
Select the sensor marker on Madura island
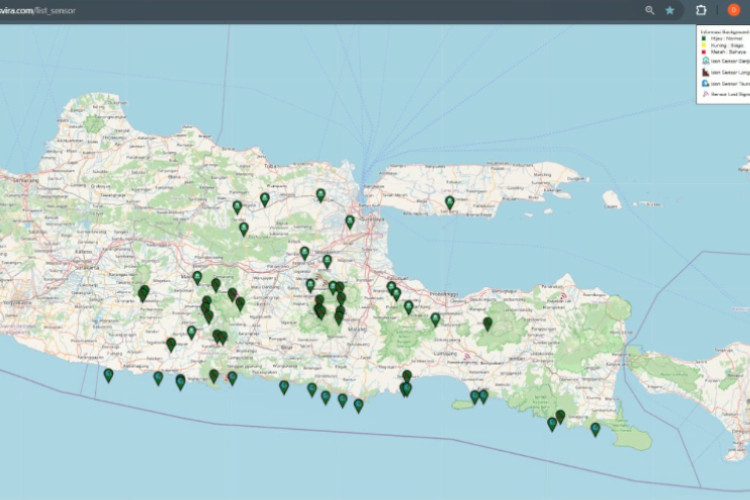click(450, 202)
